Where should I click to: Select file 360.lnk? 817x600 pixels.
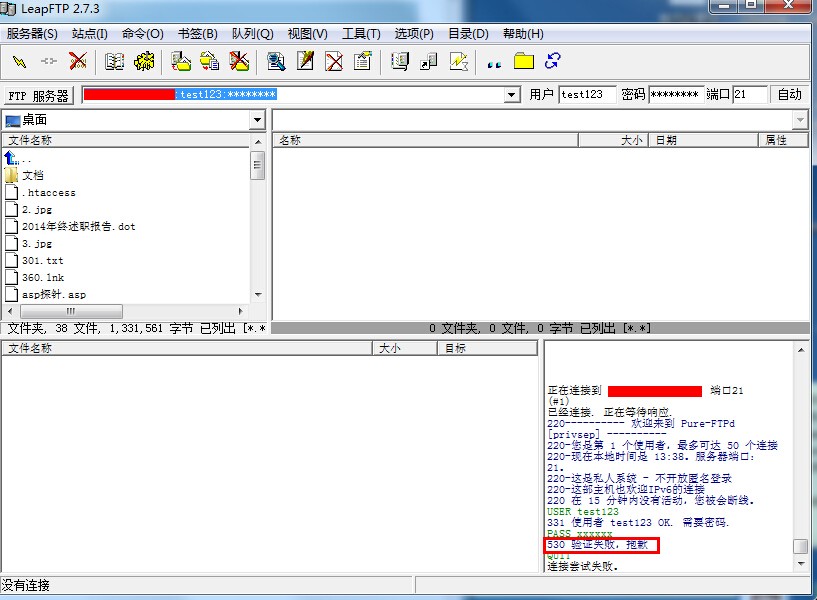click(35, 278)
